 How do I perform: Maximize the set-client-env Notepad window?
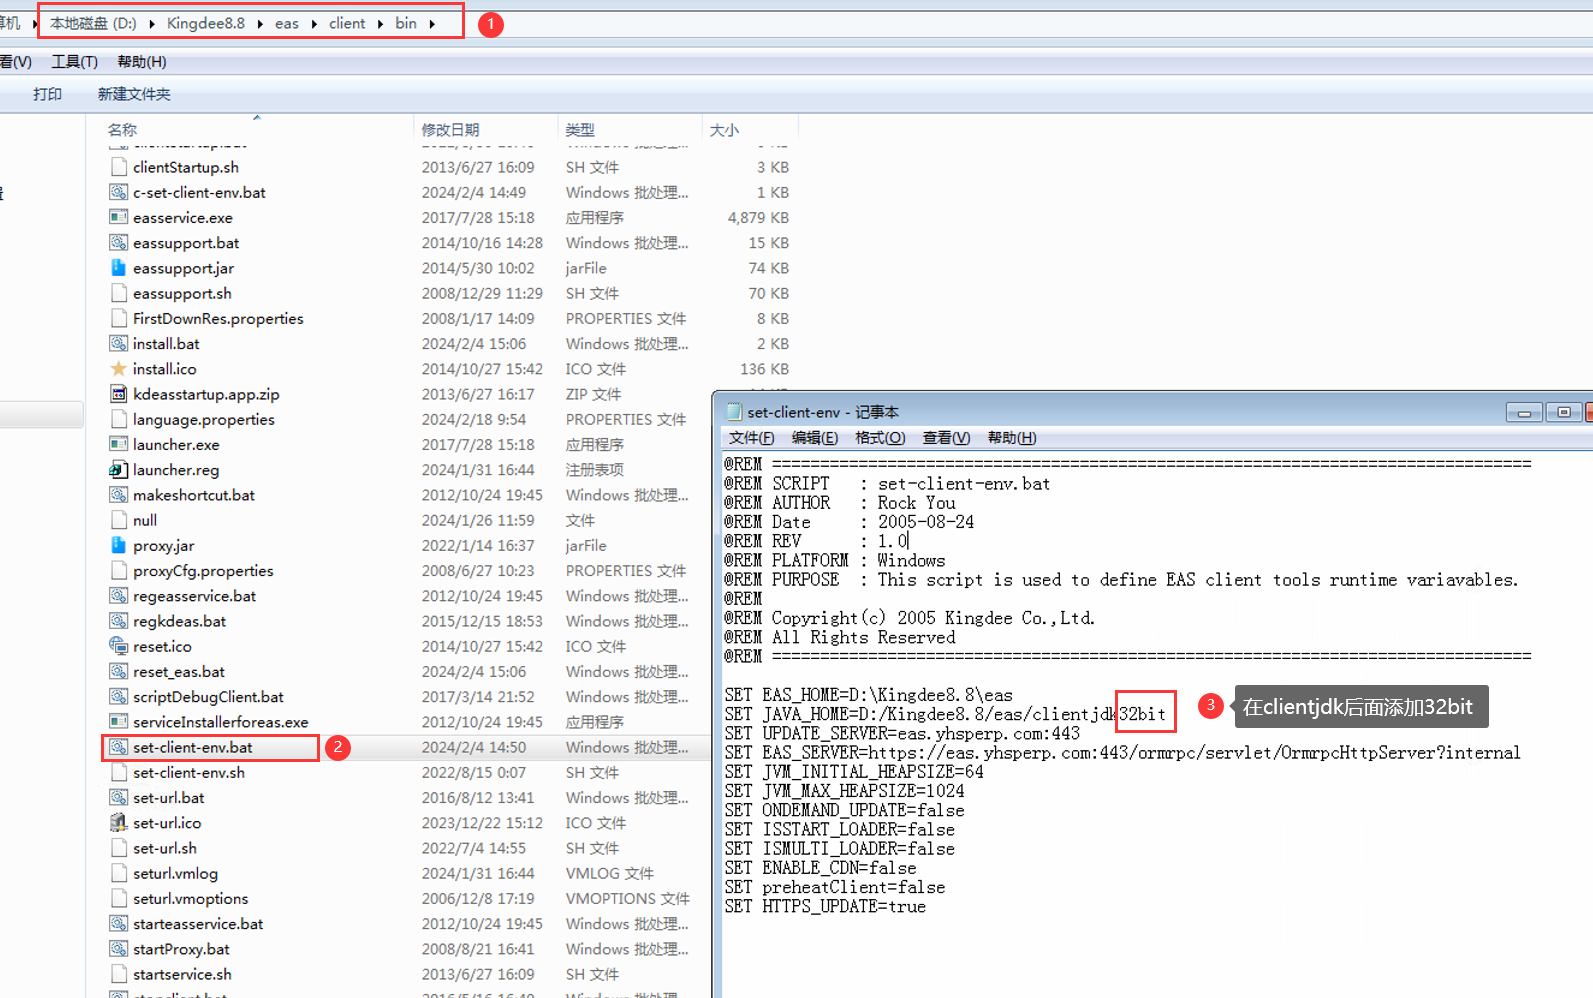pyautogui.click(x=1564, y=412)
